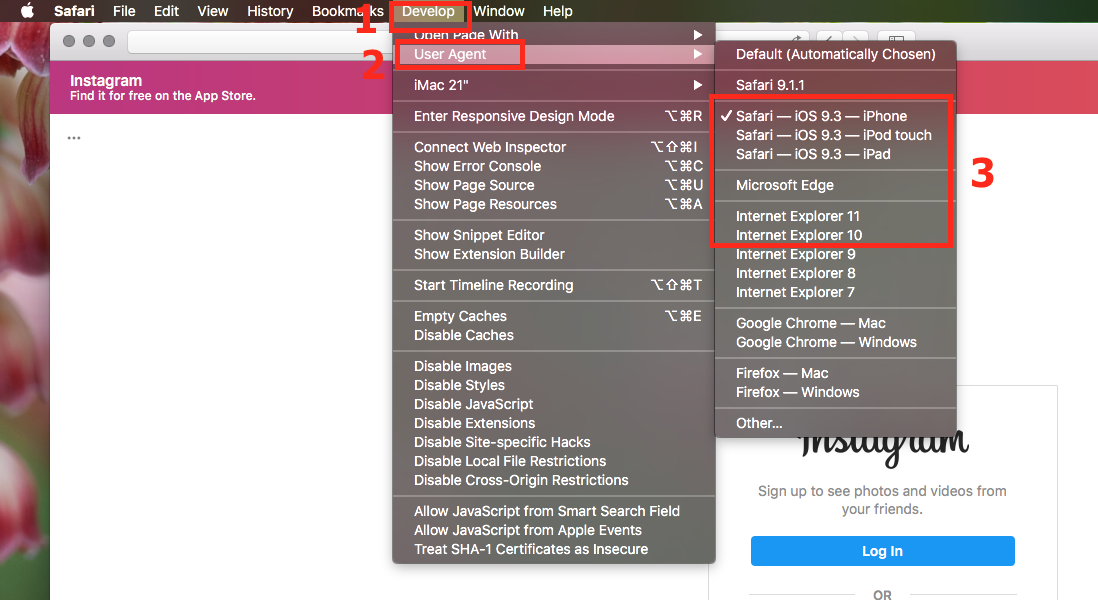Screen dimensions: 1098x600
Task: Select Internet Explorer 10 user agent
Action: 835,235
